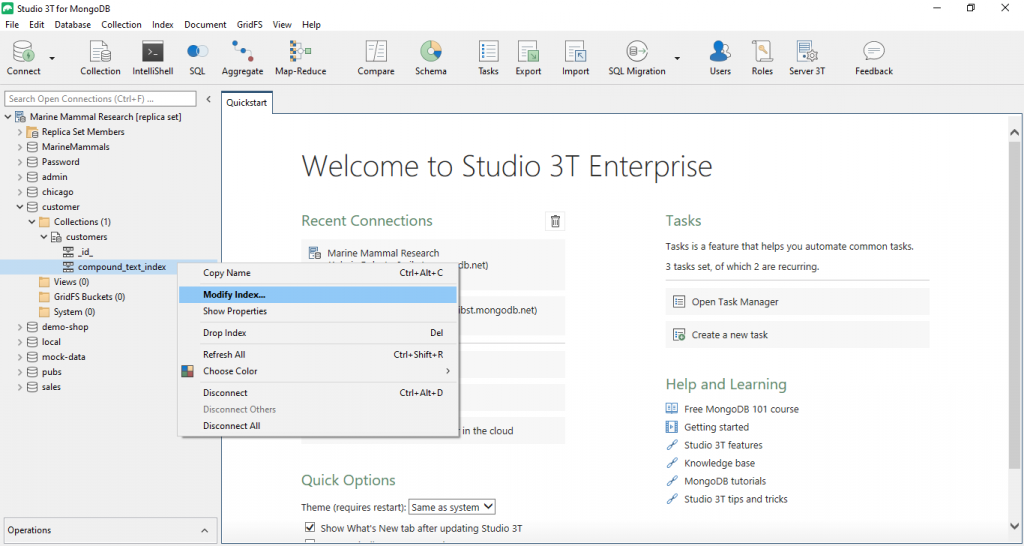Image resolution: width=1024 pixels, height=546 pixels.
Task: Select Disconnect in context menu
Action: pos(317,393)
